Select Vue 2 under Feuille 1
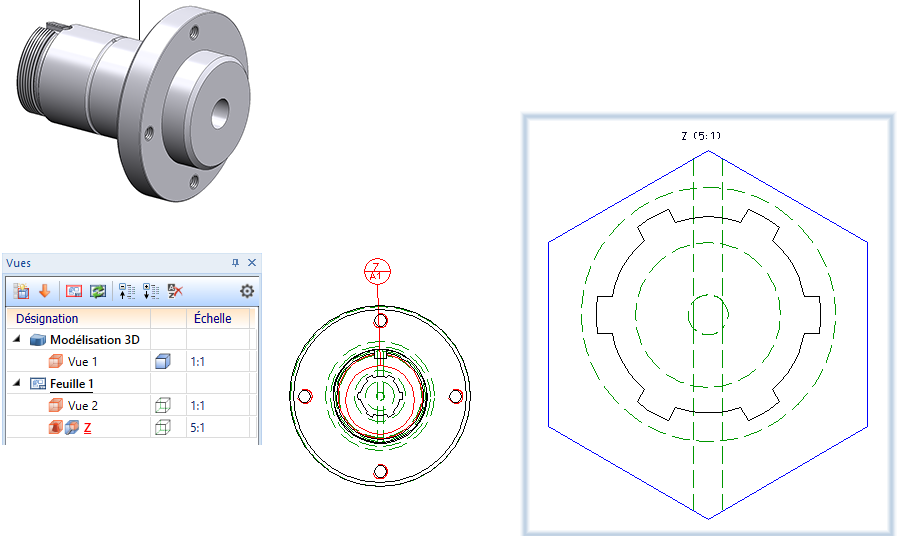Image resolution: width=898 pixels, height=536 pixels. tap(82, 406)
